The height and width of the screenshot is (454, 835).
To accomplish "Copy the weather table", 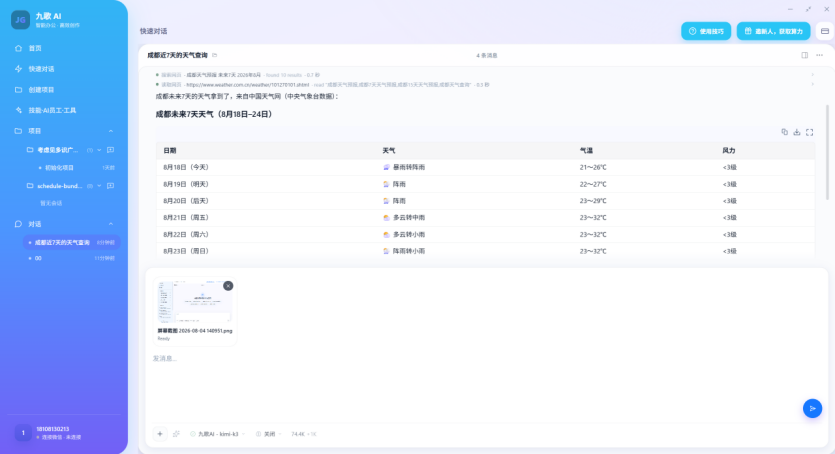I will (x=784, y=132).
